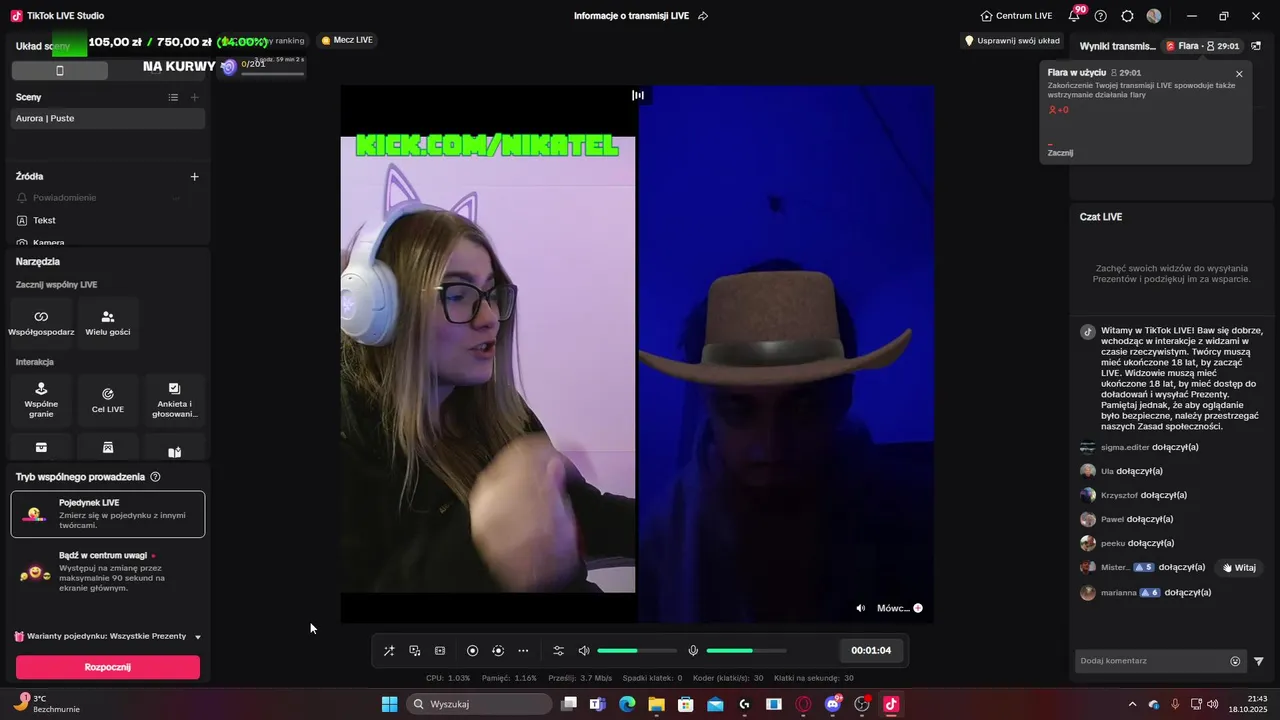Click the Wyszukaj taskbar search box
The image size is (1280, 720).
479,704
